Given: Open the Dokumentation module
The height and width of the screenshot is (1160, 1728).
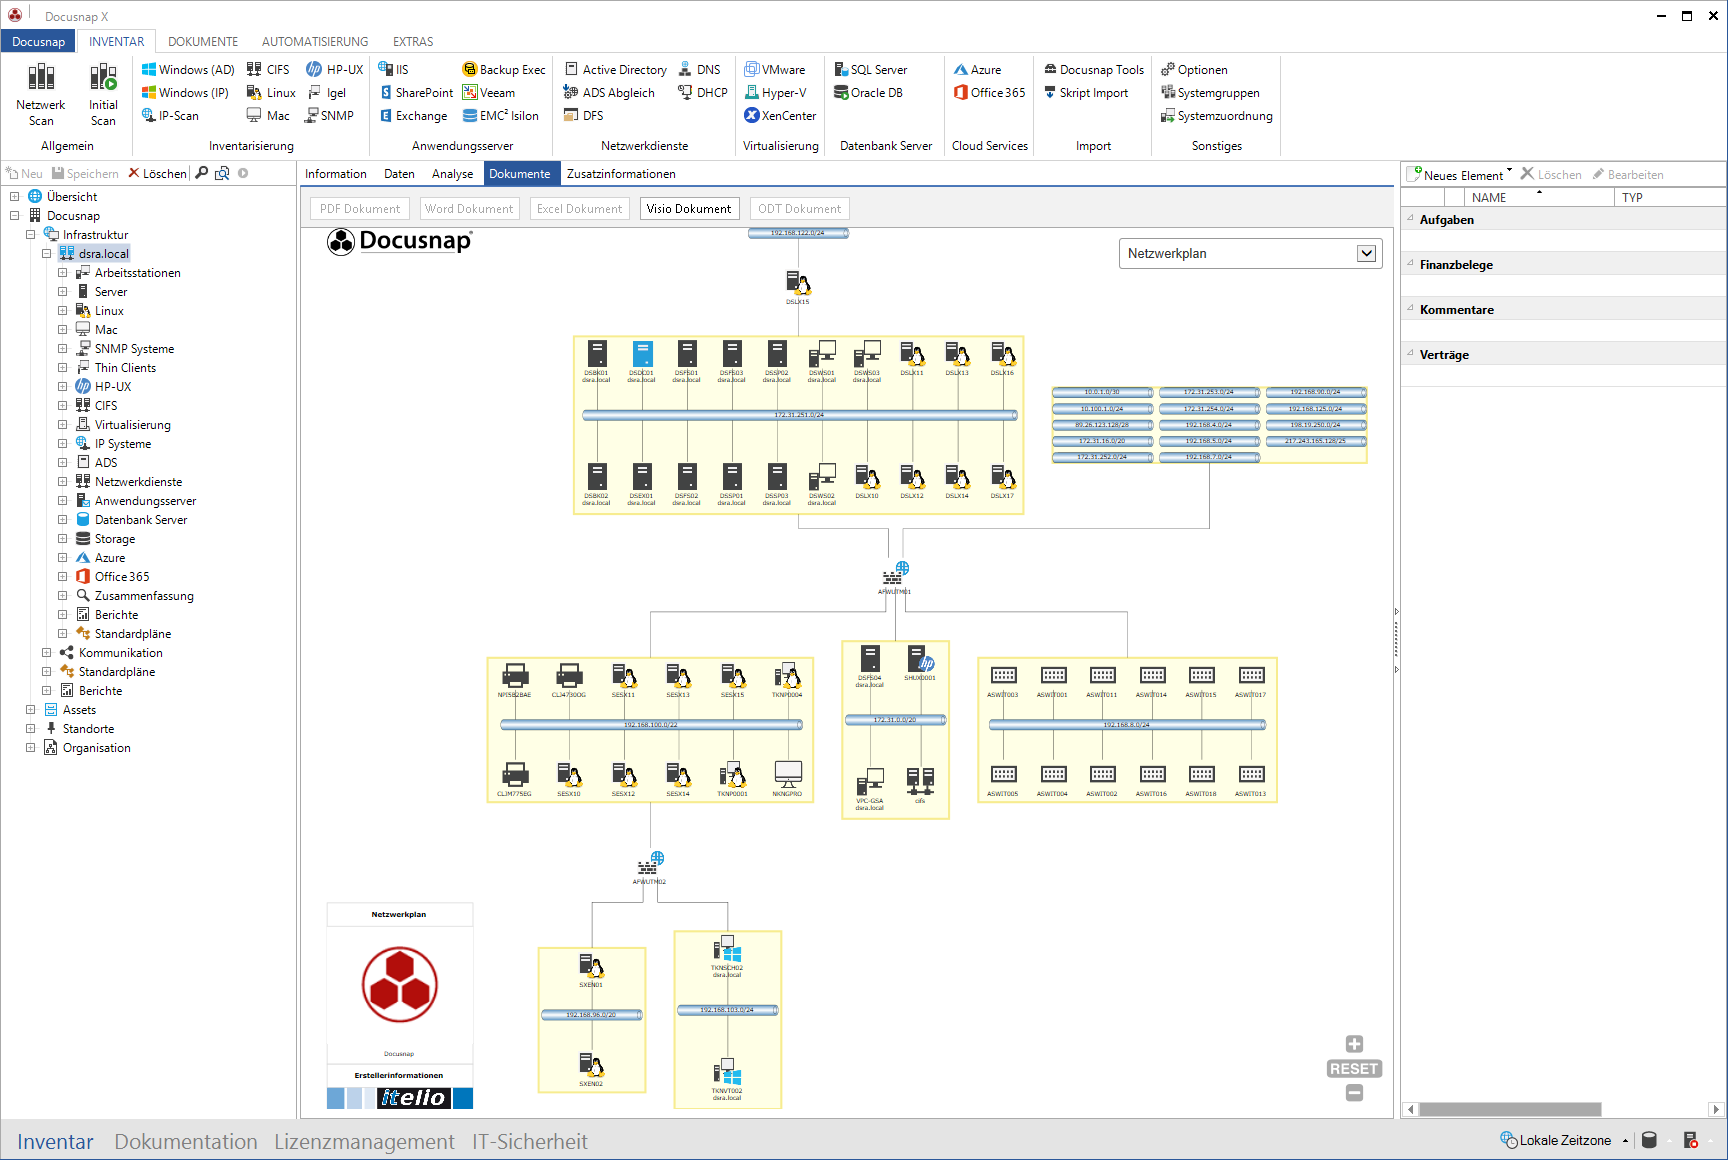Looking at the screenshot, I should point(186,1141).
